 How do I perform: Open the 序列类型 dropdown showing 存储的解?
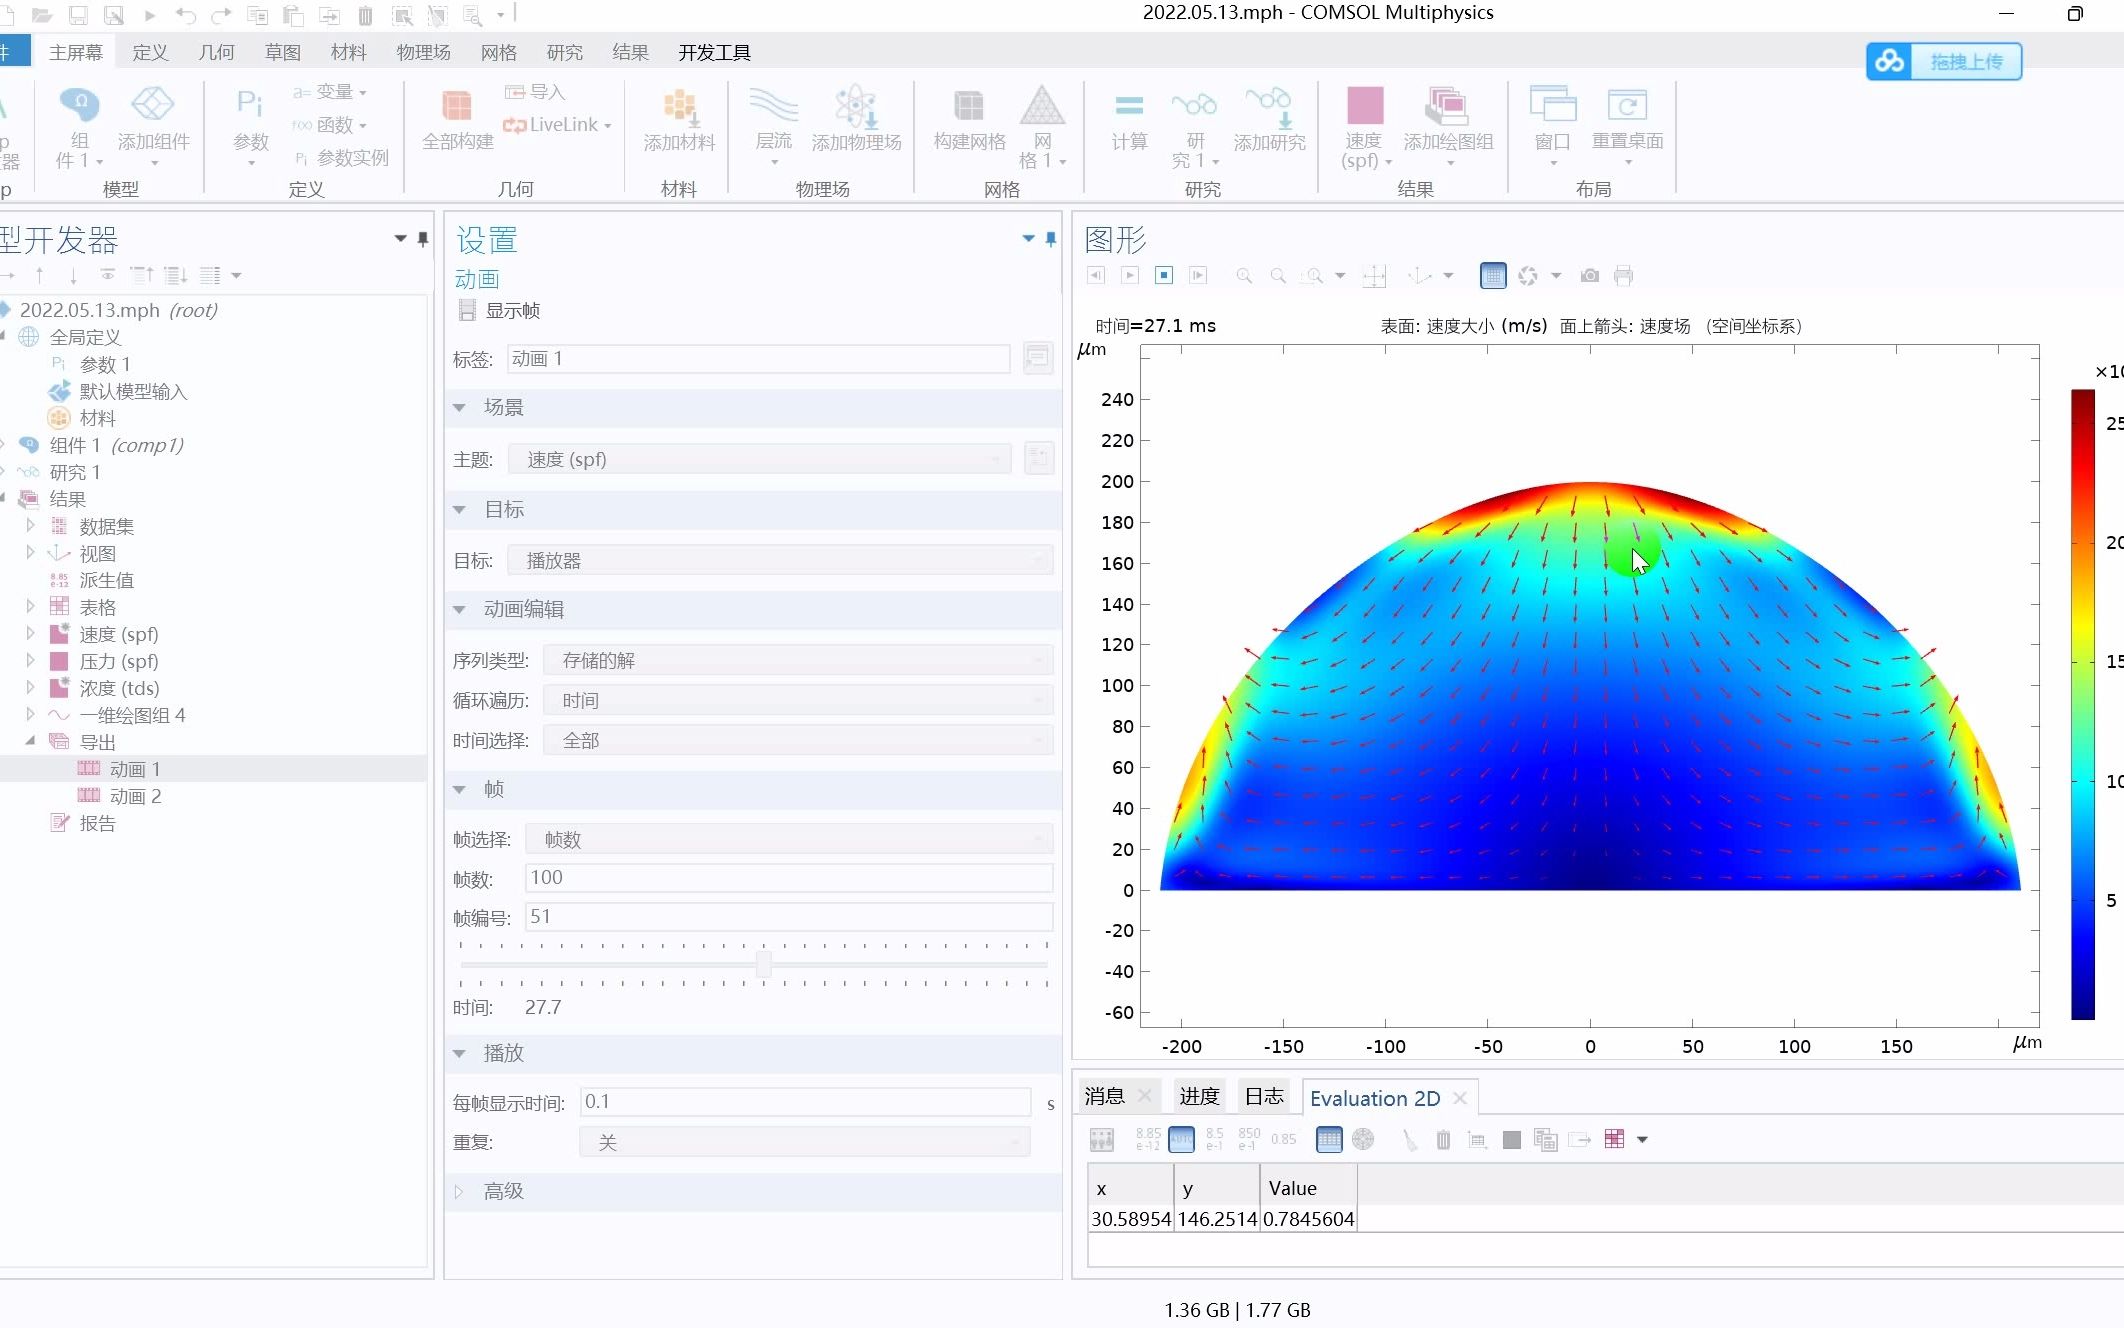(x=796, y=660)
